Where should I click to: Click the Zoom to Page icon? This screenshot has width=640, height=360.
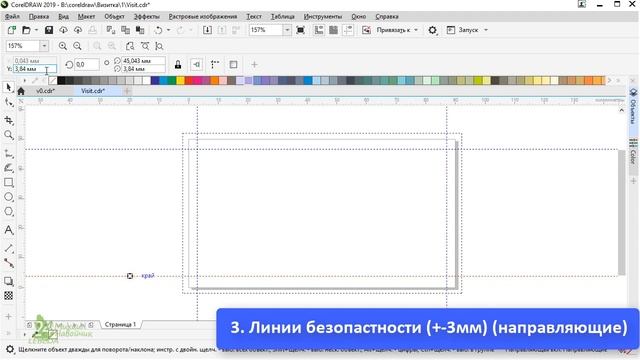[x=130, y=46]
